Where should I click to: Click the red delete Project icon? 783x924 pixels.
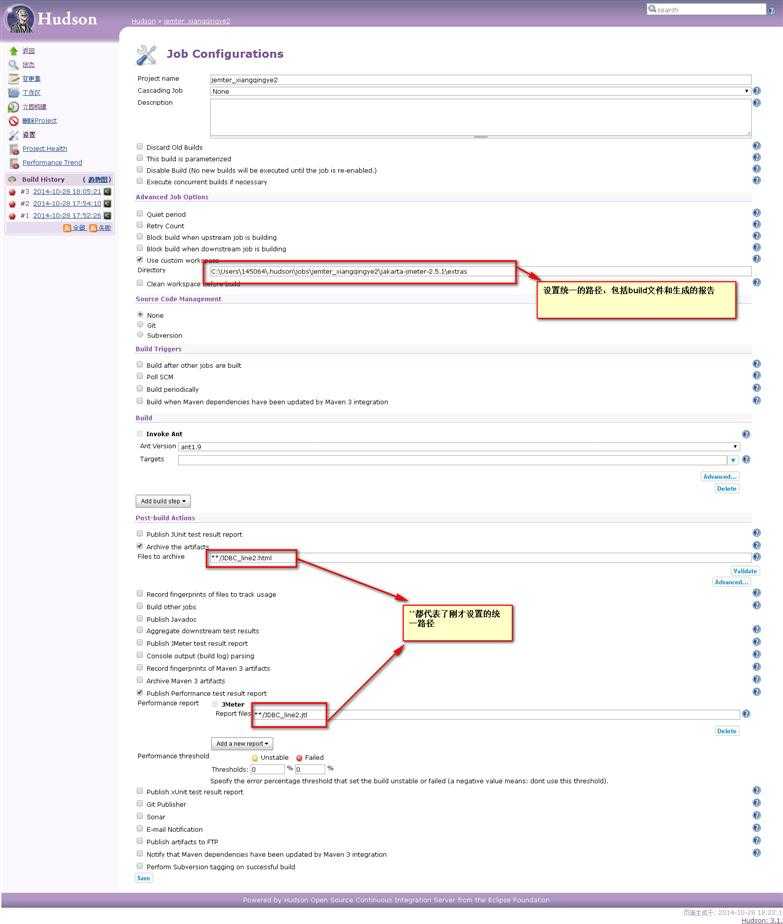[x=14, y=121]
